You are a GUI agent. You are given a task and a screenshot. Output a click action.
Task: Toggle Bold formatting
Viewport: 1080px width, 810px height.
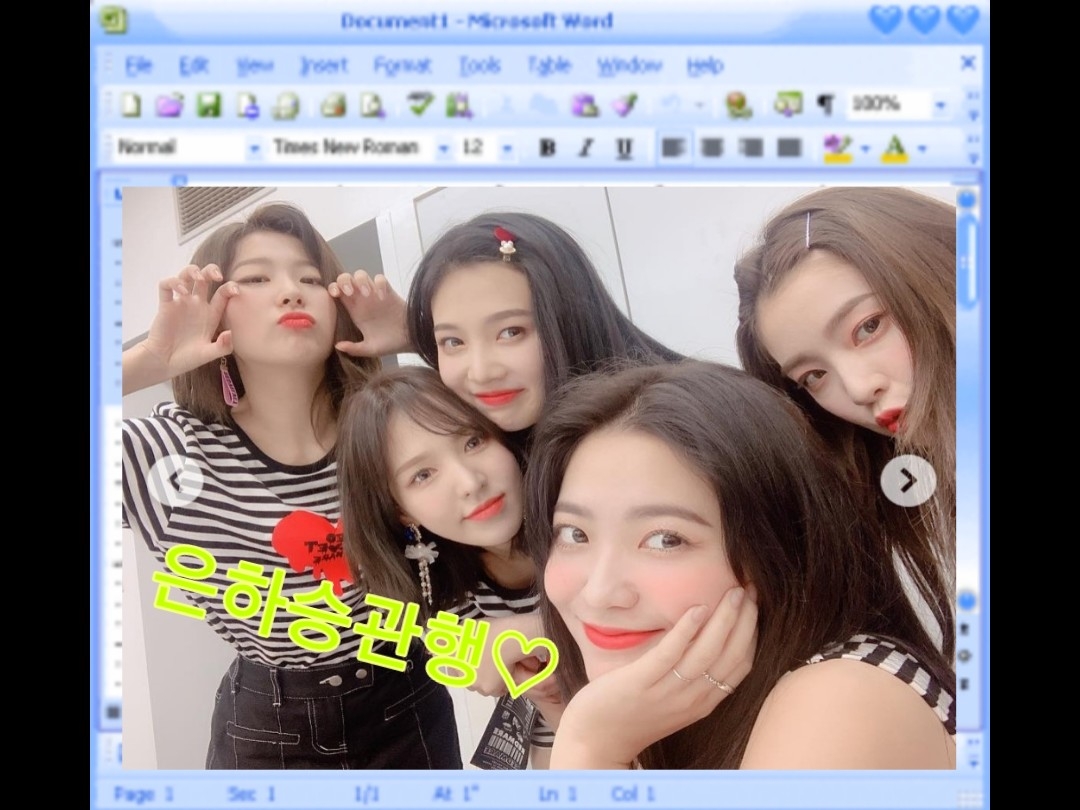[547, 148]
